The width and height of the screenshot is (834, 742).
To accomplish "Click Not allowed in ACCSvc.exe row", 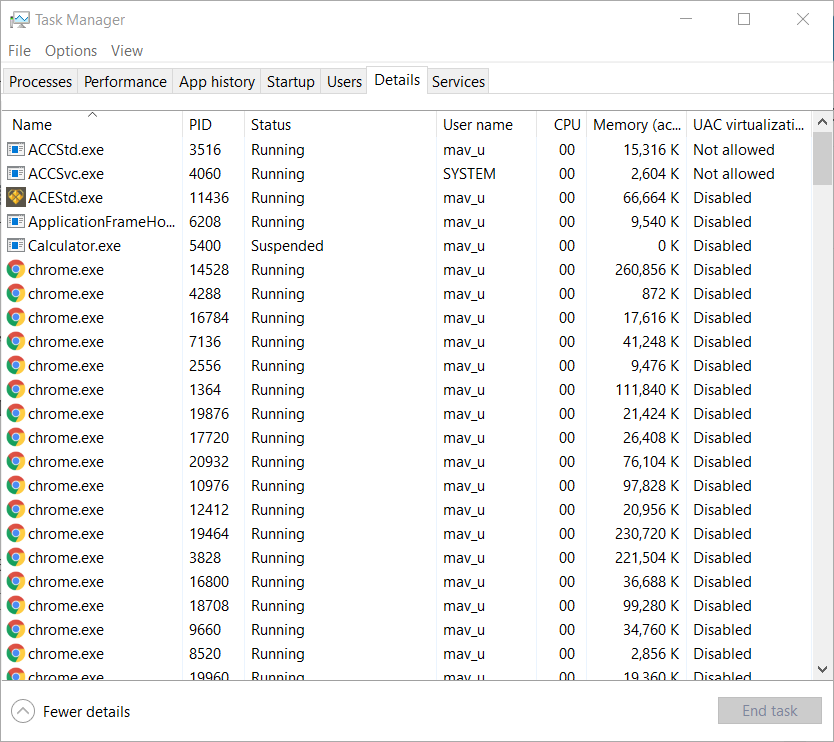I will click(733, 174).
